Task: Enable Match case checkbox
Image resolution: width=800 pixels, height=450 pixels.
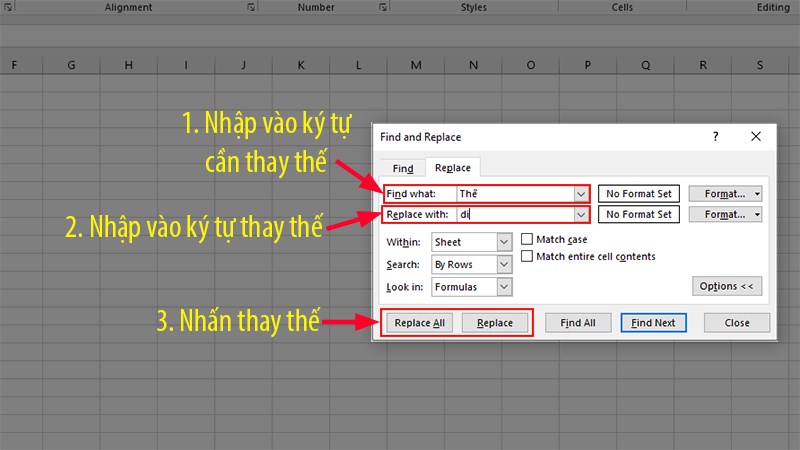Action: 527,239
